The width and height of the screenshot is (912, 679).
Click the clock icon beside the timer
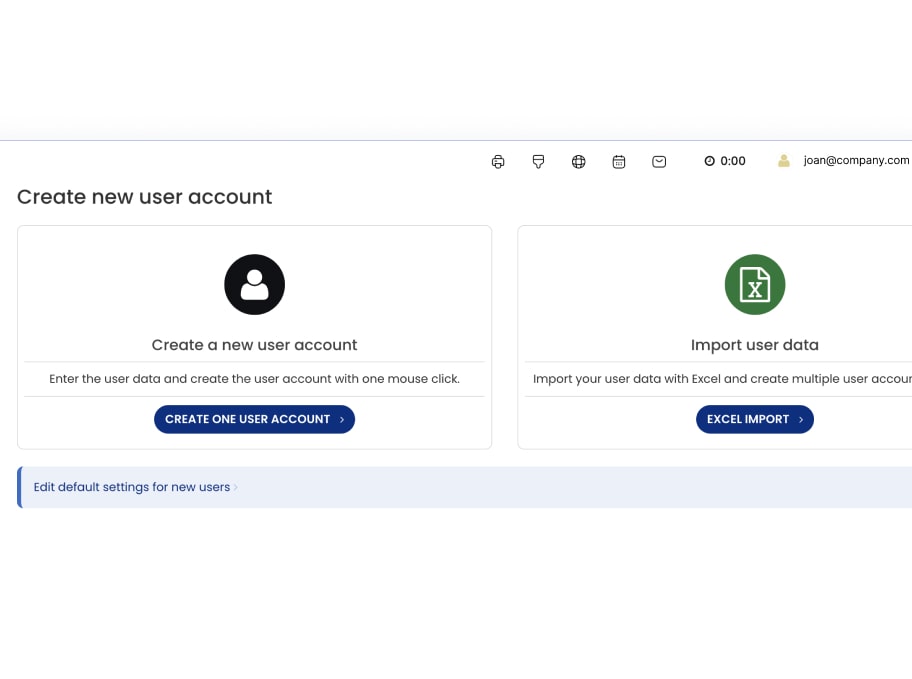[x=709, y=161]
